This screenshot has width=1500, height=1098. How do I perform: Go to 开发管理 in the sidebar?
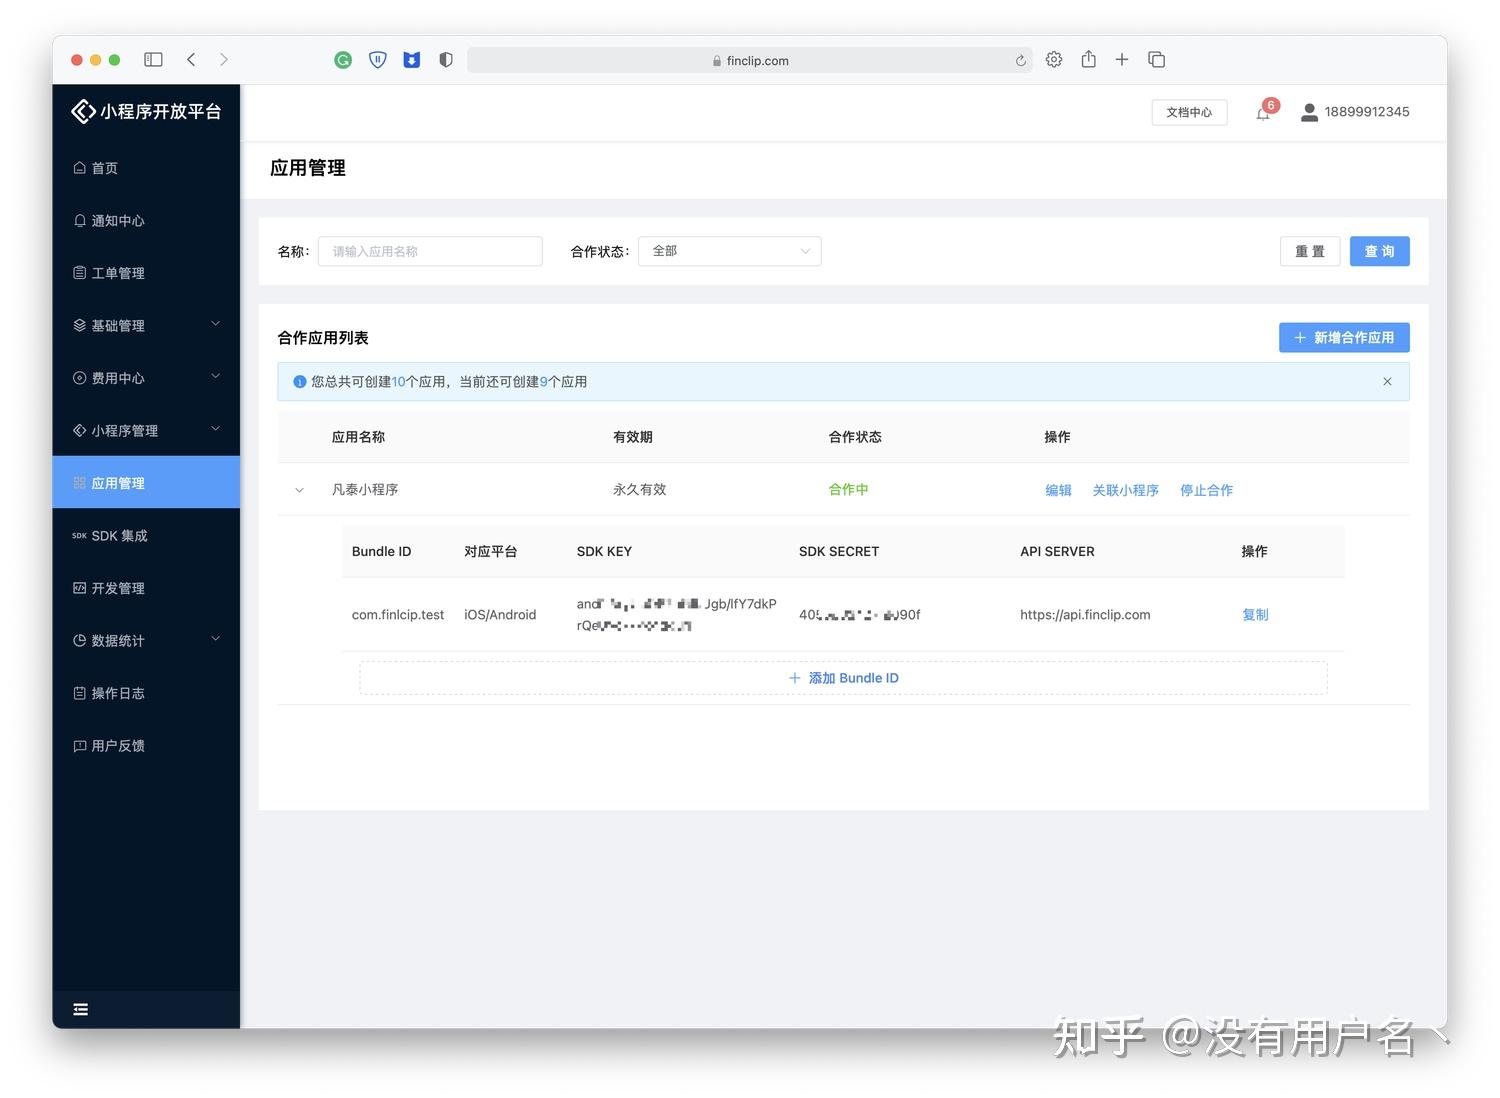click(118, 588)
